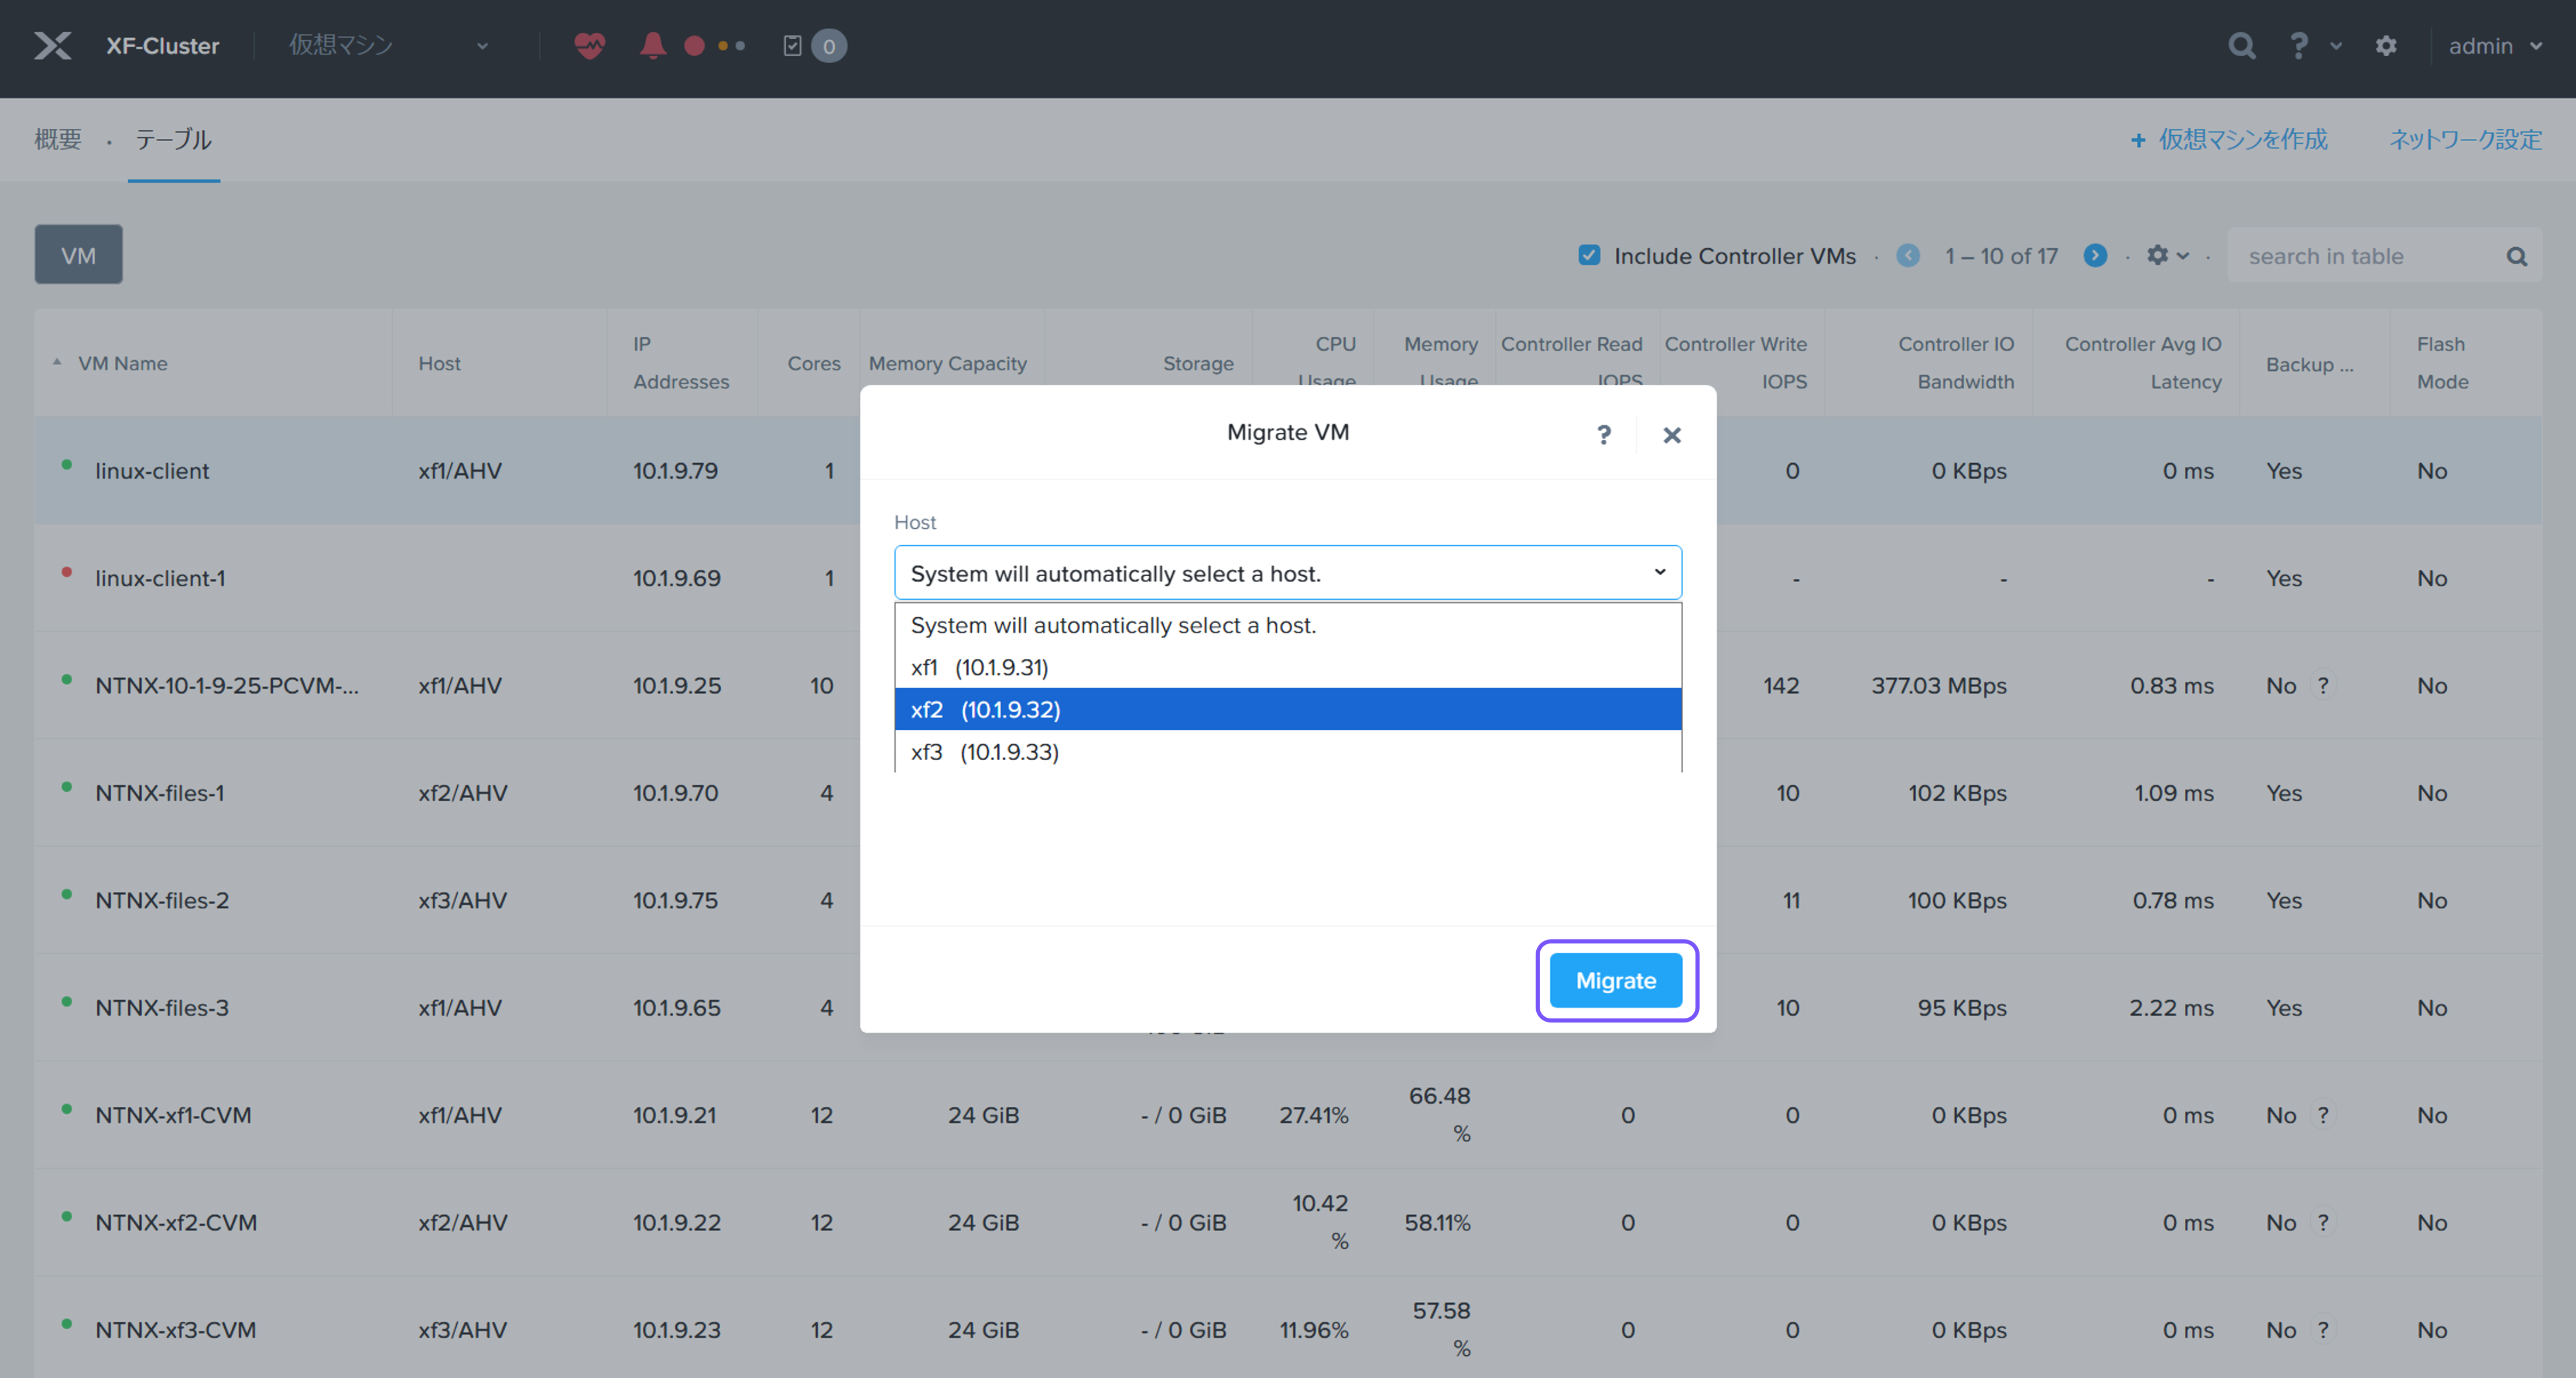The height and width of the screenshot is (1378, 2576).
Task: Switch to the 概要 tab
Action: point(58,139)
